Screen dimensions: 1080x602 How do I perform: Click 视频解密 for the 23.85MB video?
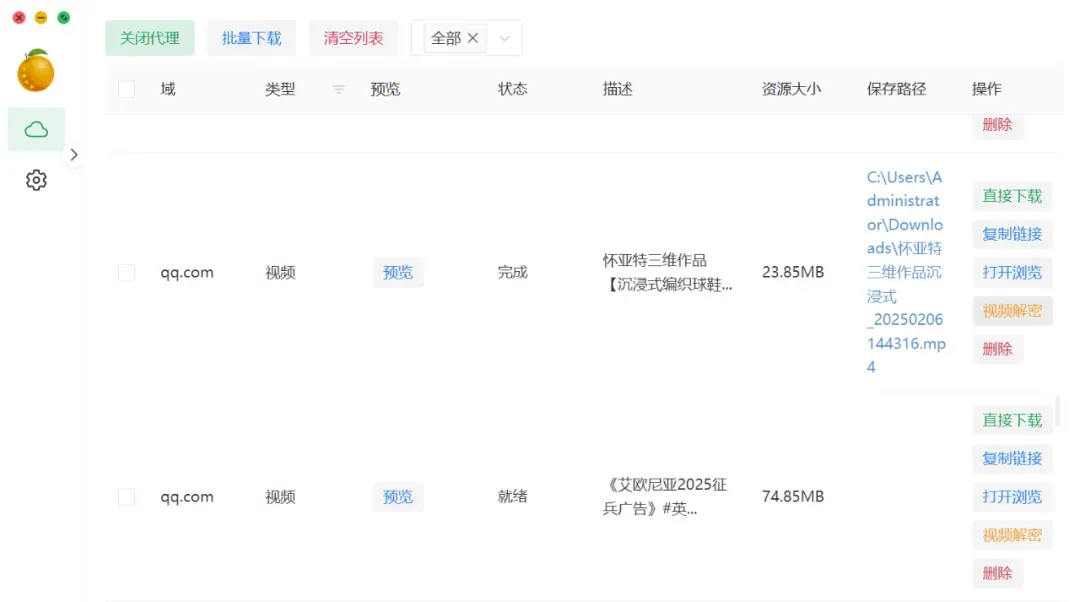click(x=1012, y=311)
